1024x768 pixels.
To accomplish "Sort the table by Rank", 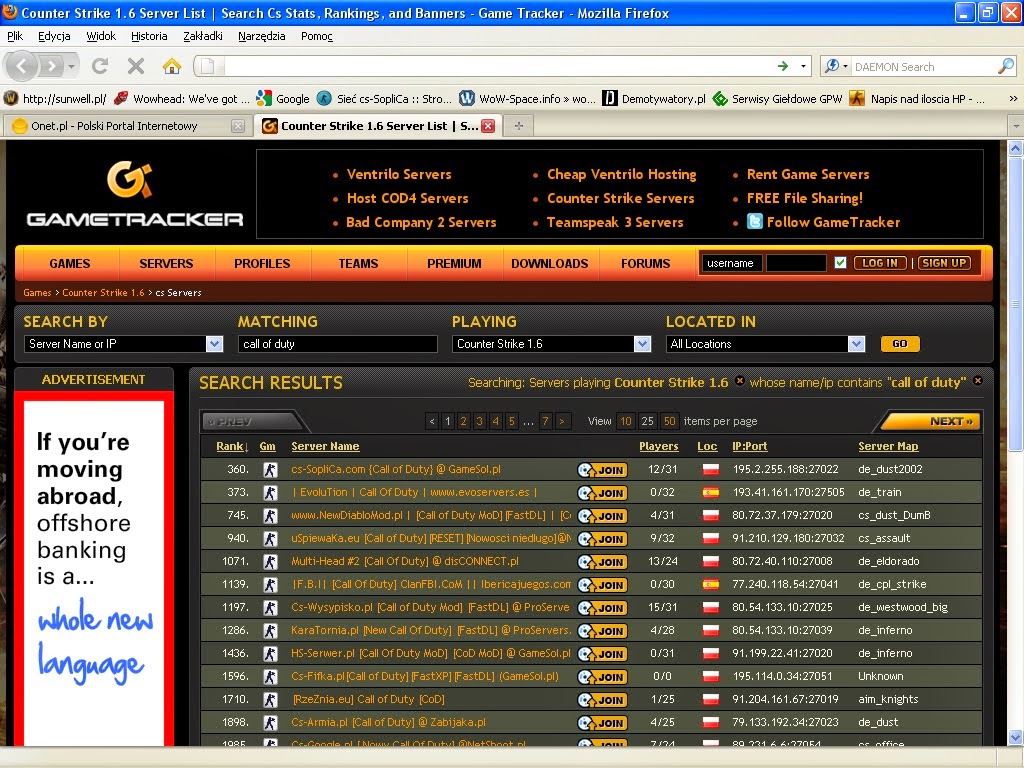I will 232,447.
